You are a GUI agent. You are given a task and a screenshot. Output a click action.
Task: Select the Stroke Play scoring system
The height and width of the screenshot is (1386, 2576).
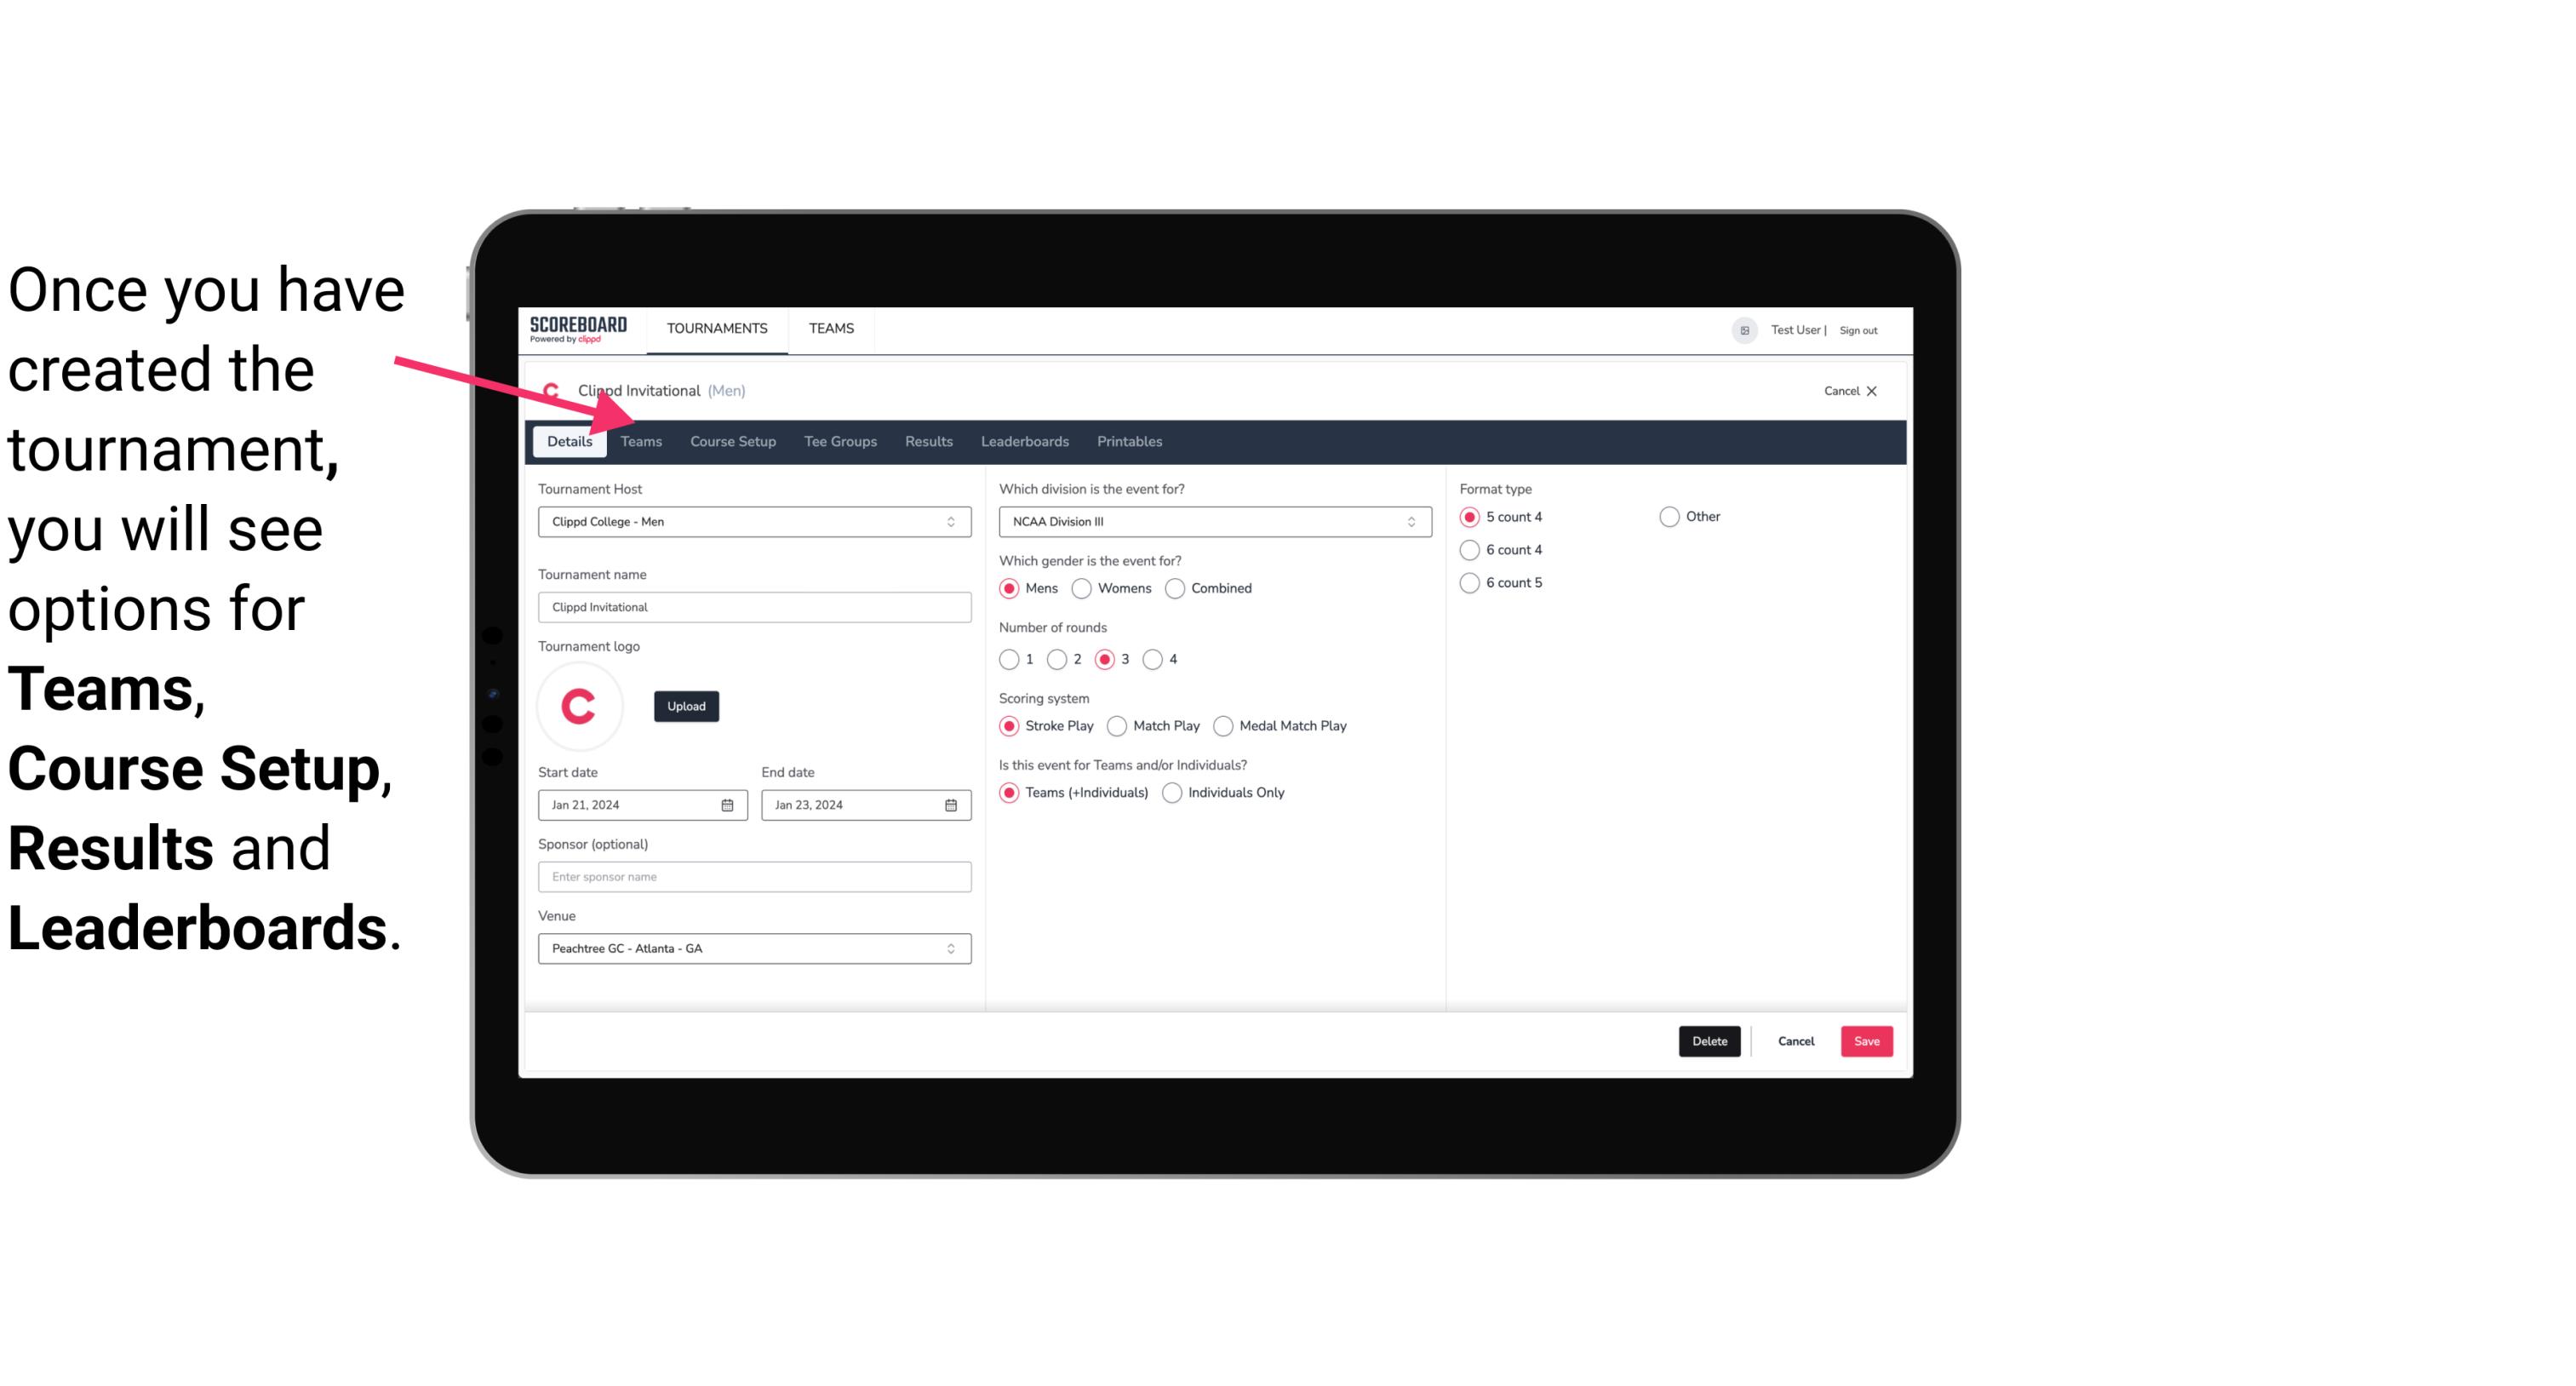coord(1010,725)
